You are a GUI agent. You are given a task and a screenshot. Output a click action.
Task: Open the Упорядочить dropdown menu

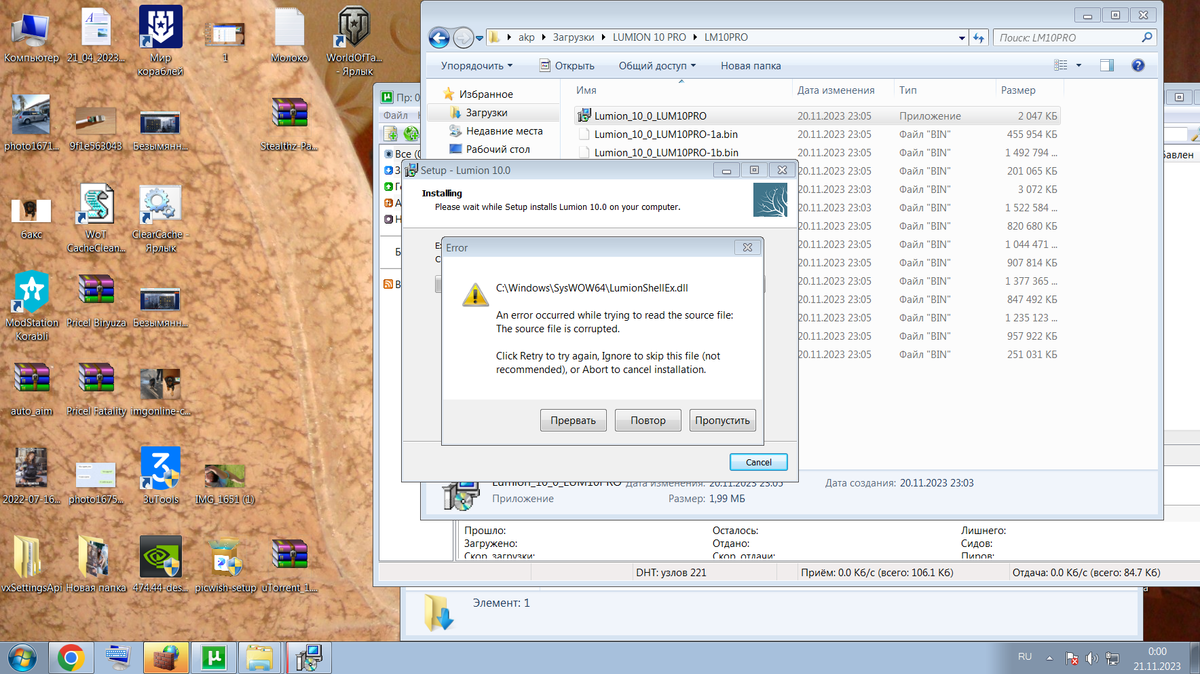(x=476, y=66)
